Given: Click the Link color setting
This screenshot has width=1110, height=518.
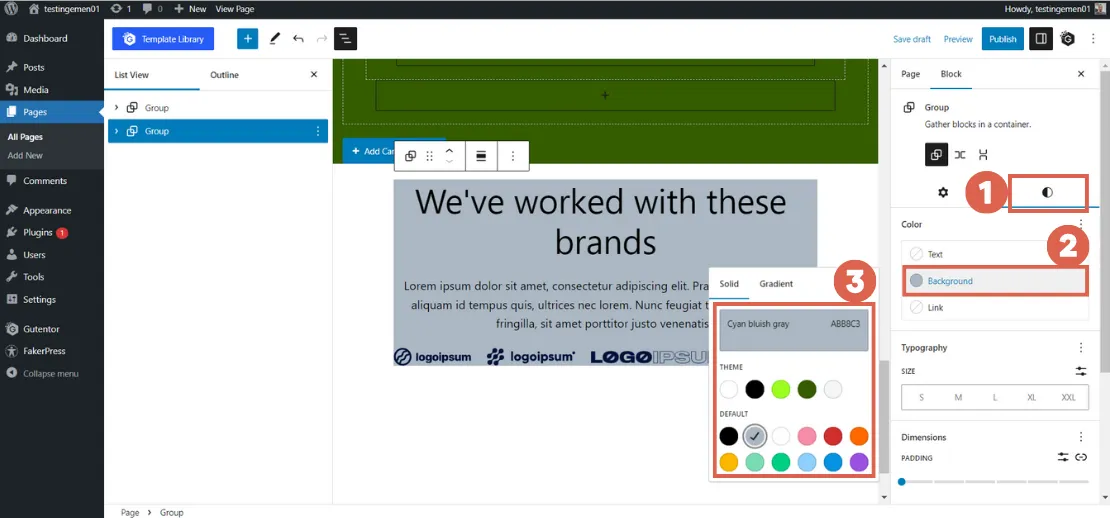Looking at the screenshot, I should point(995,308).
